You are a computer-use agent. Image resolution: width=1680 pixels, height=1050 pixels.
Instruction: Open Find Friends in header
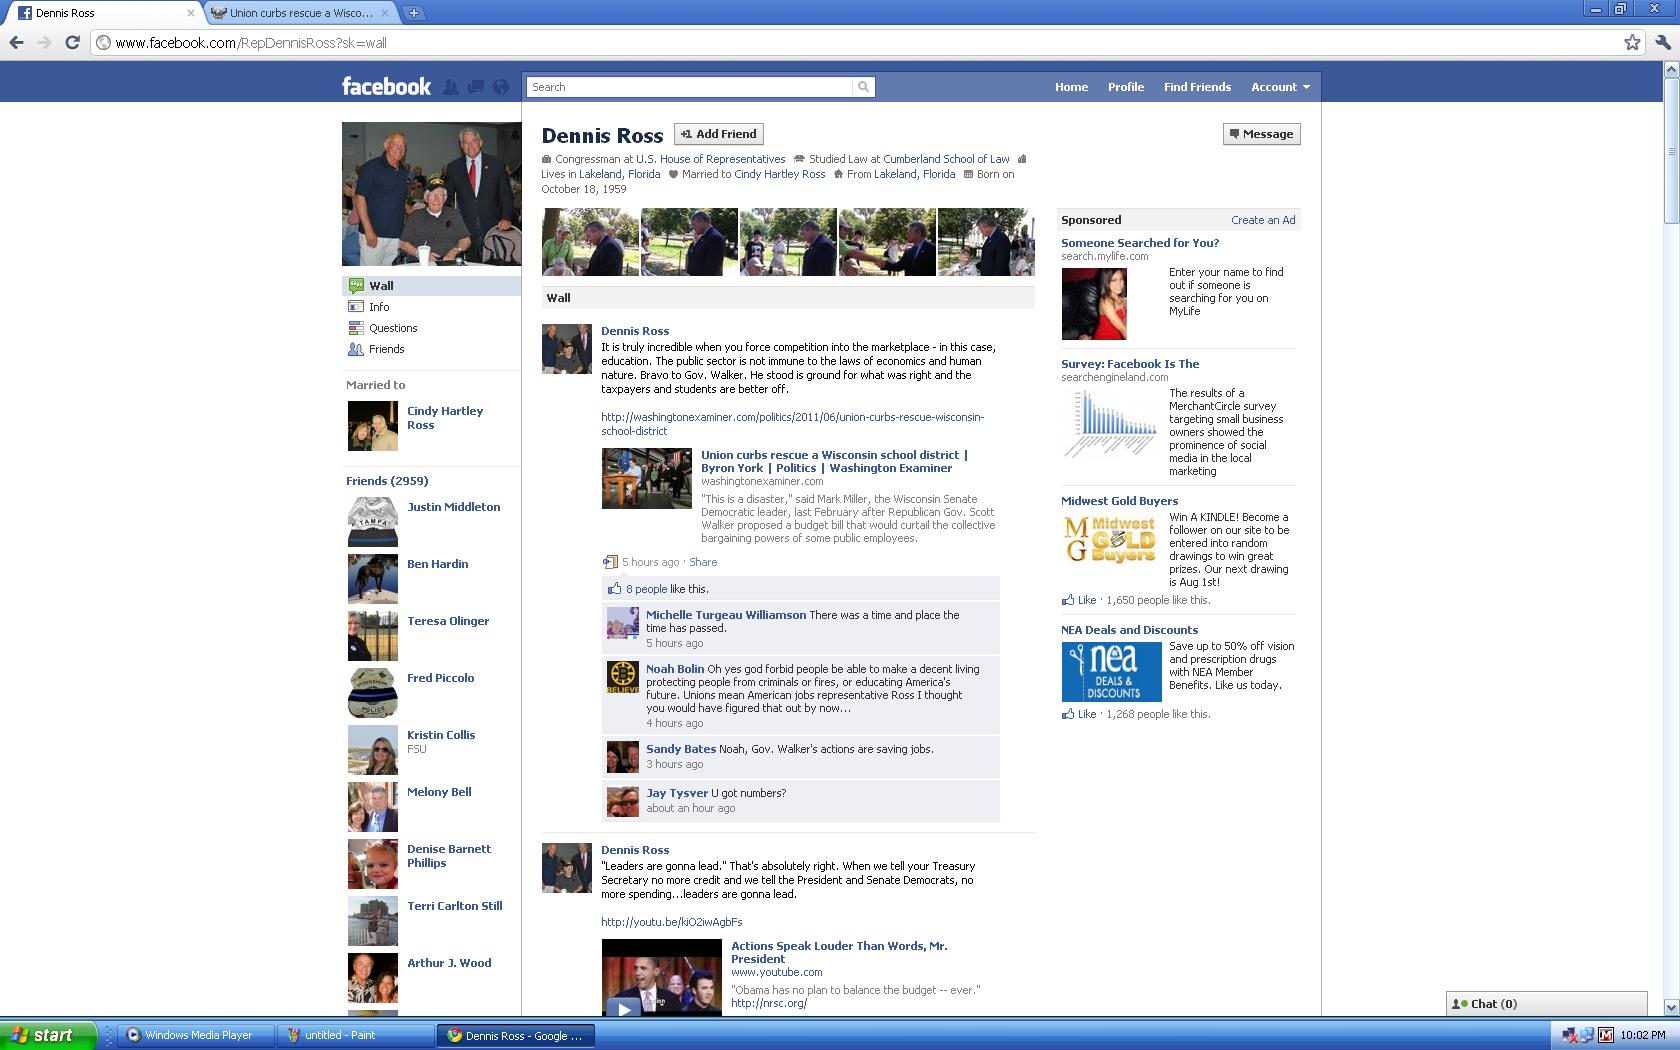point(1197,87)
